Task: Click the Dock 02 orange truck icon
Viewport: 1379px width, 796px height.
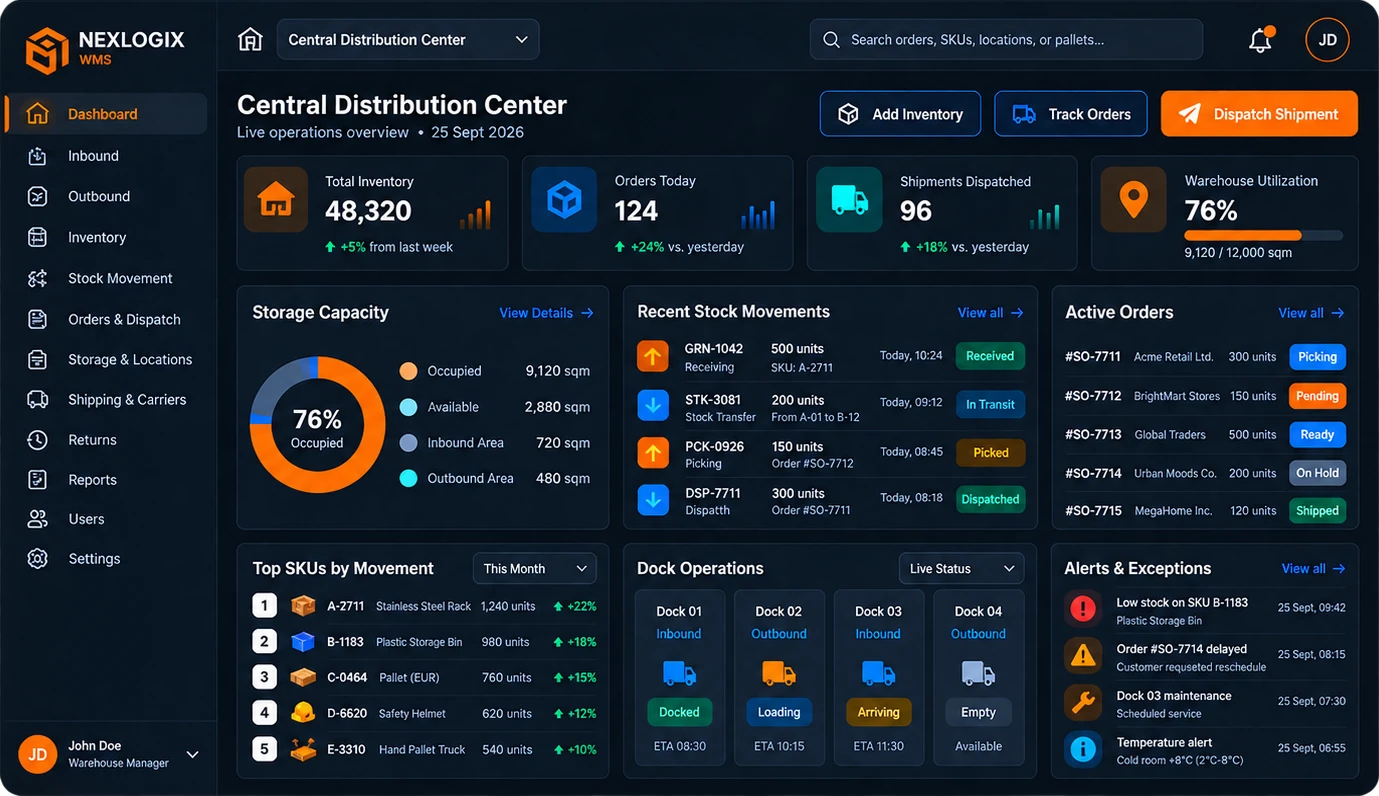Action: pos(779,673)
